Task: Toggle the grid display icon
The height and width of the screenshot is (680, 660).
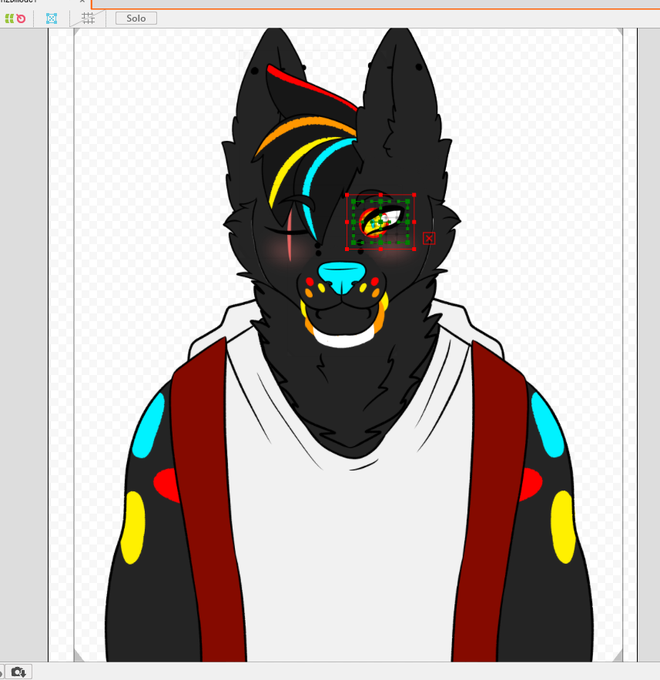Action: click(88, 18)
